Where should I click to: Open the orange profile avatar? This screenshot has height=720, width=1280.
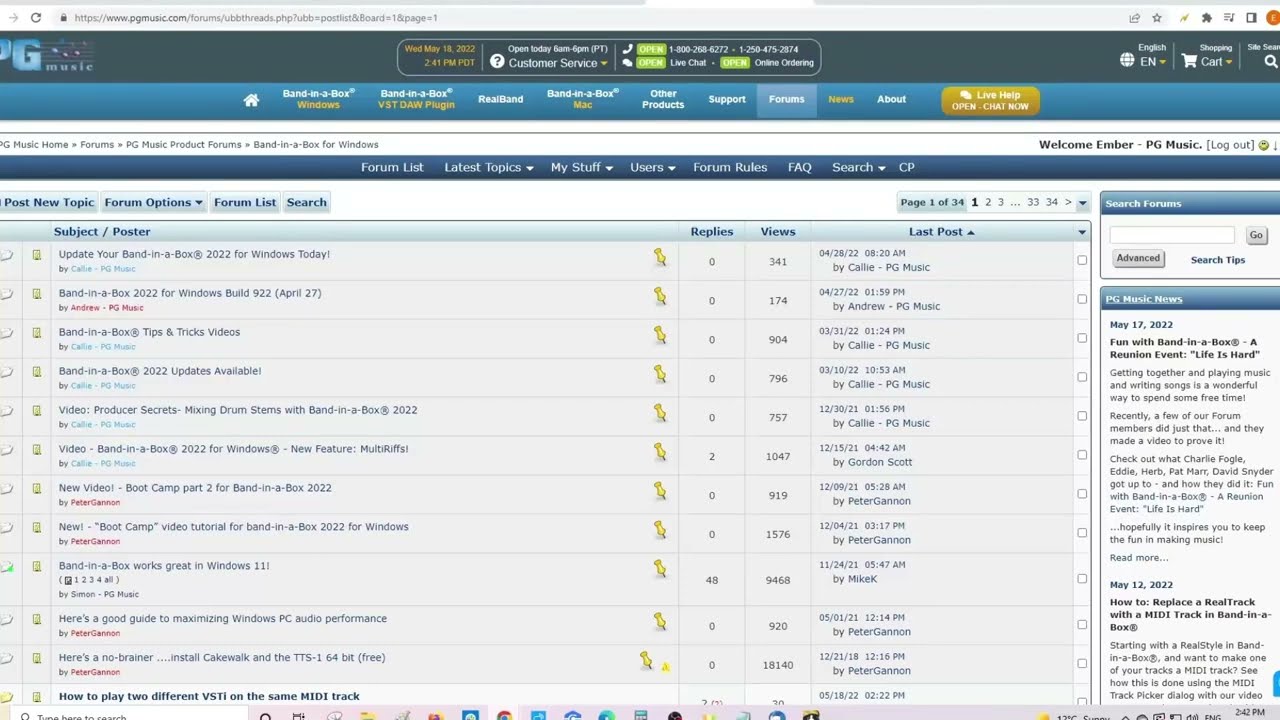tap(1273, 17)
